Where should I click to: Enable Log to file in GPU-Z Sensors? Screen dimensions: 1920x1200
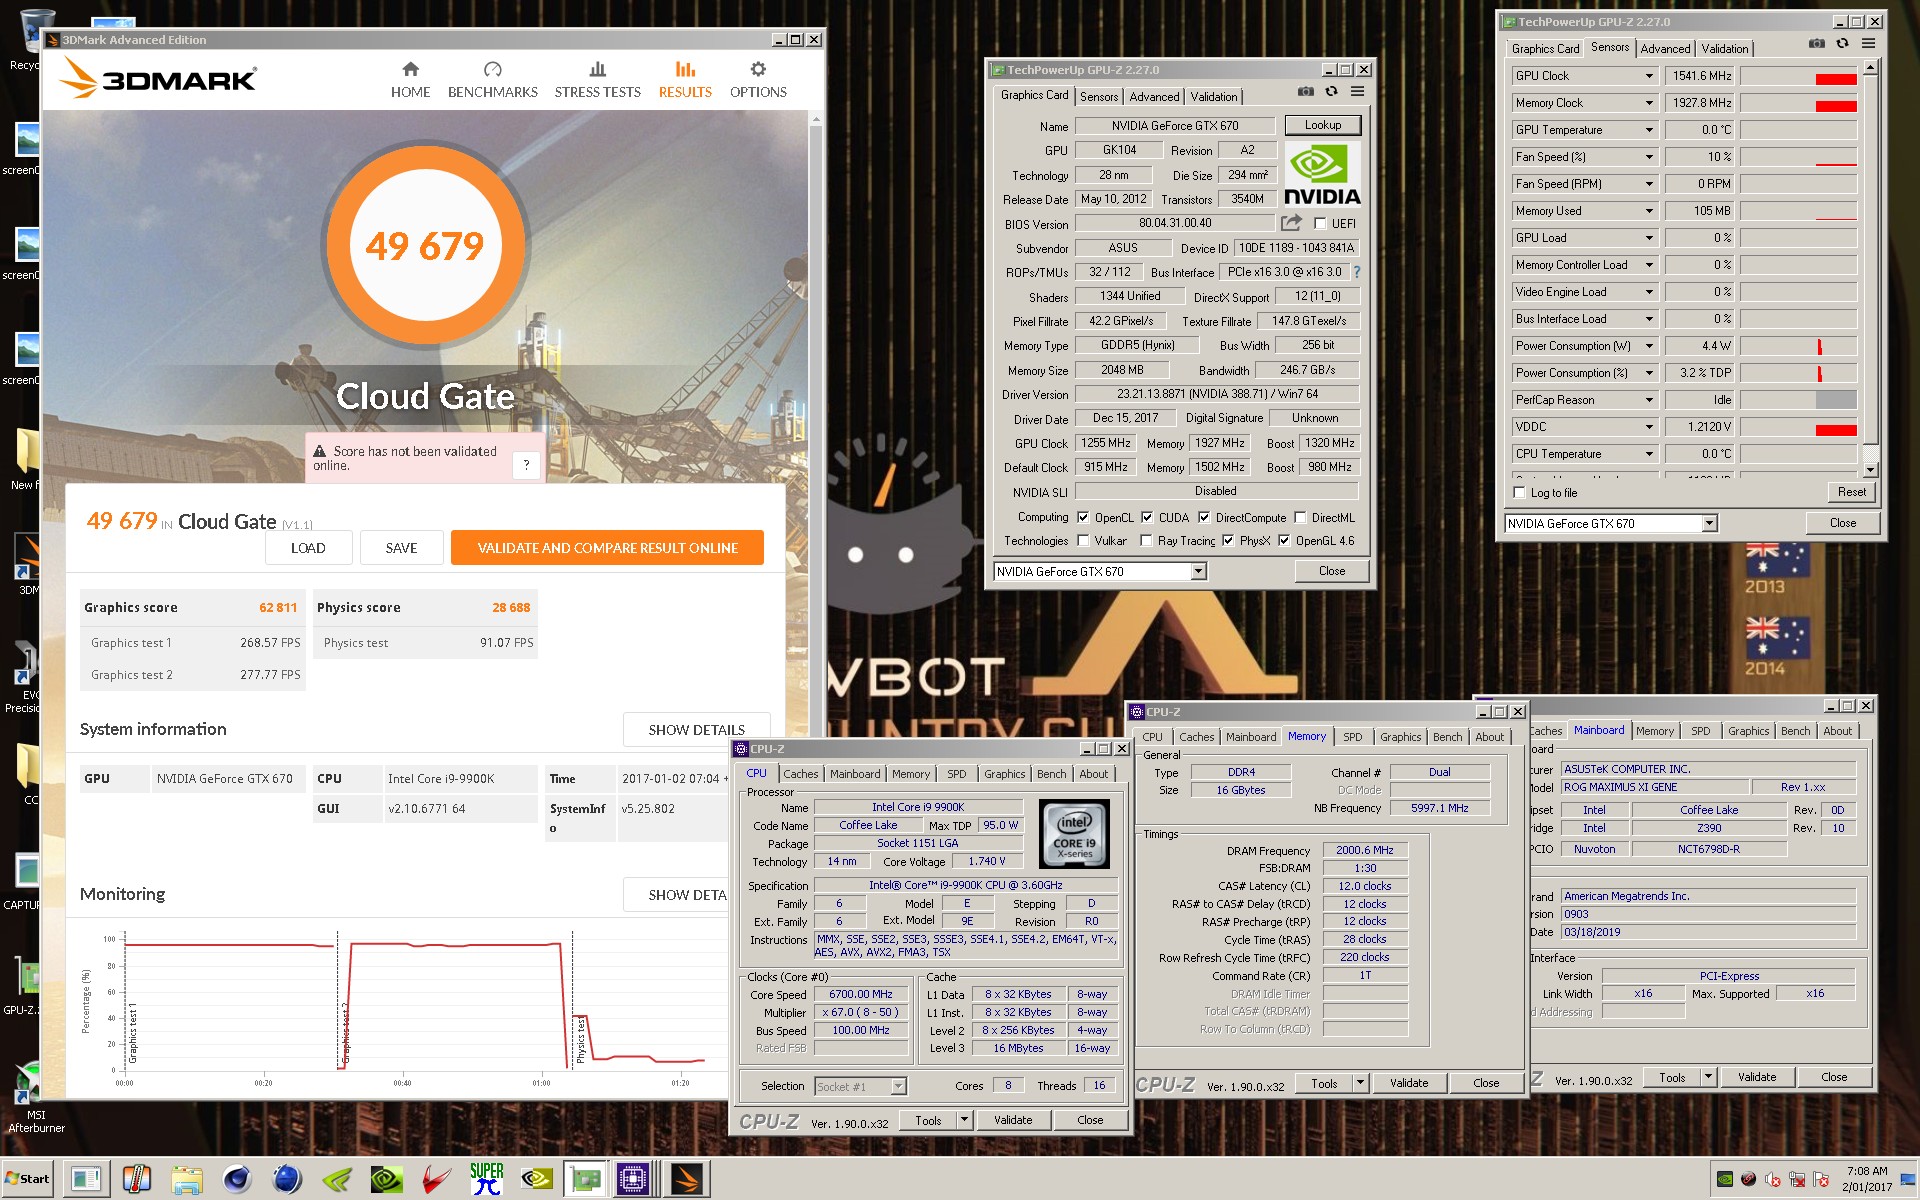pyautogui.click(x=1520, y=493)
